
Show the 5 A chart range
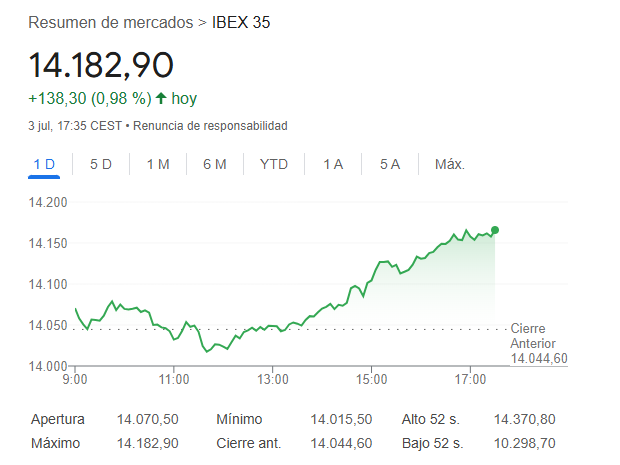pyautogui.click(x=390, y=165)
